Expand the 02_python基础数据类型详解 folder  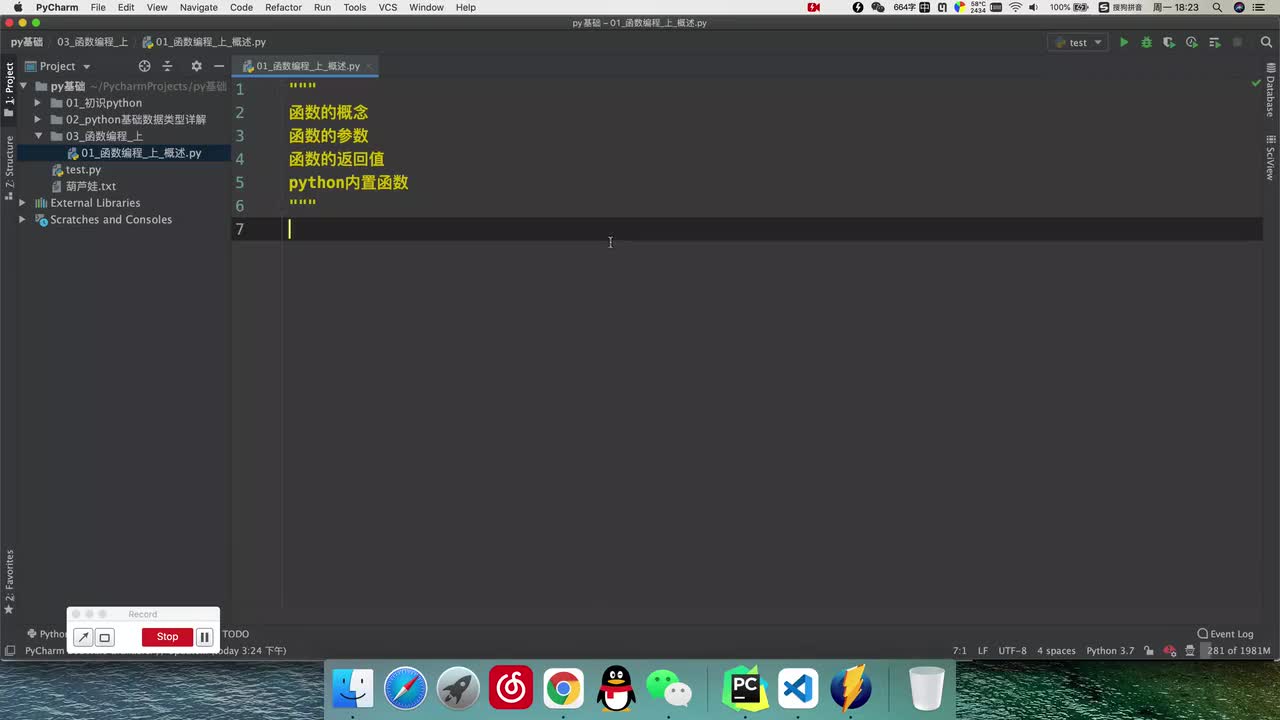tap(38, 119)
